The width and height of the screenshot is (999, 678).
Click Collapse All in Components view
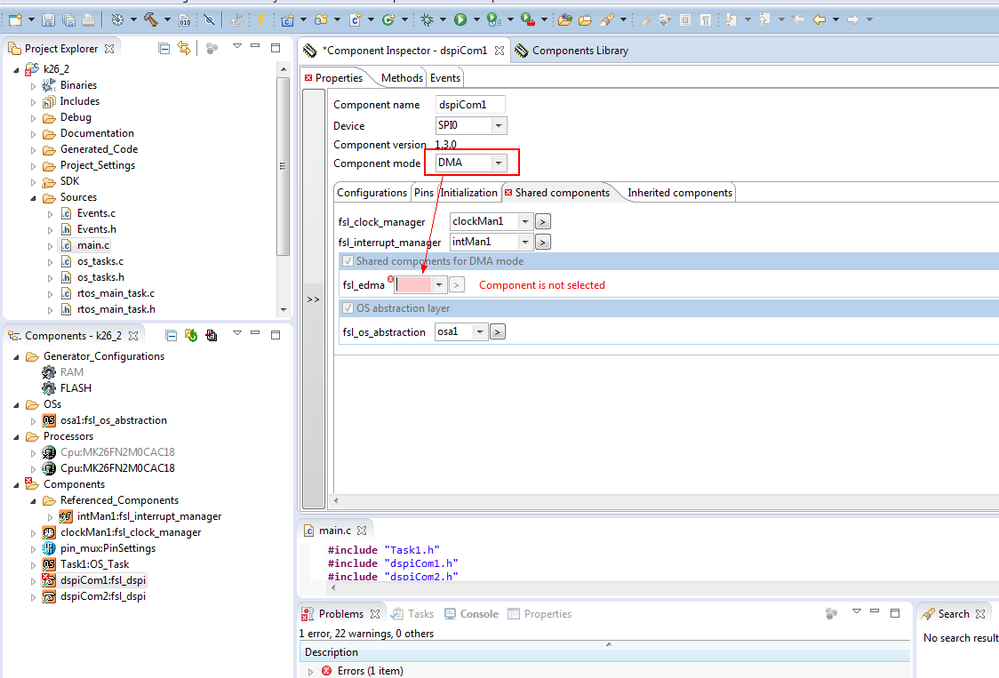[x=171, y=335]
